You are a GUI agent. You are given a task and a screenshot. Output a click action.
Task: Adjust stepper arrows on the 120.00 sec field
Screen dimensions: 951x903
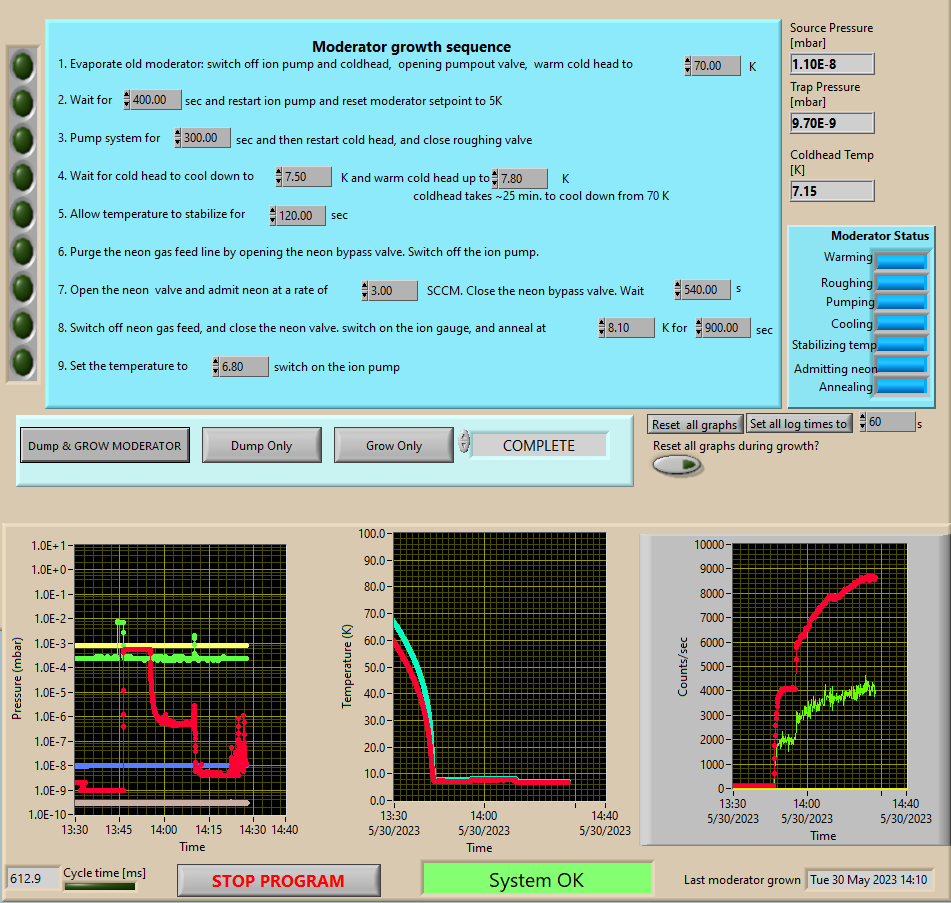273,215
